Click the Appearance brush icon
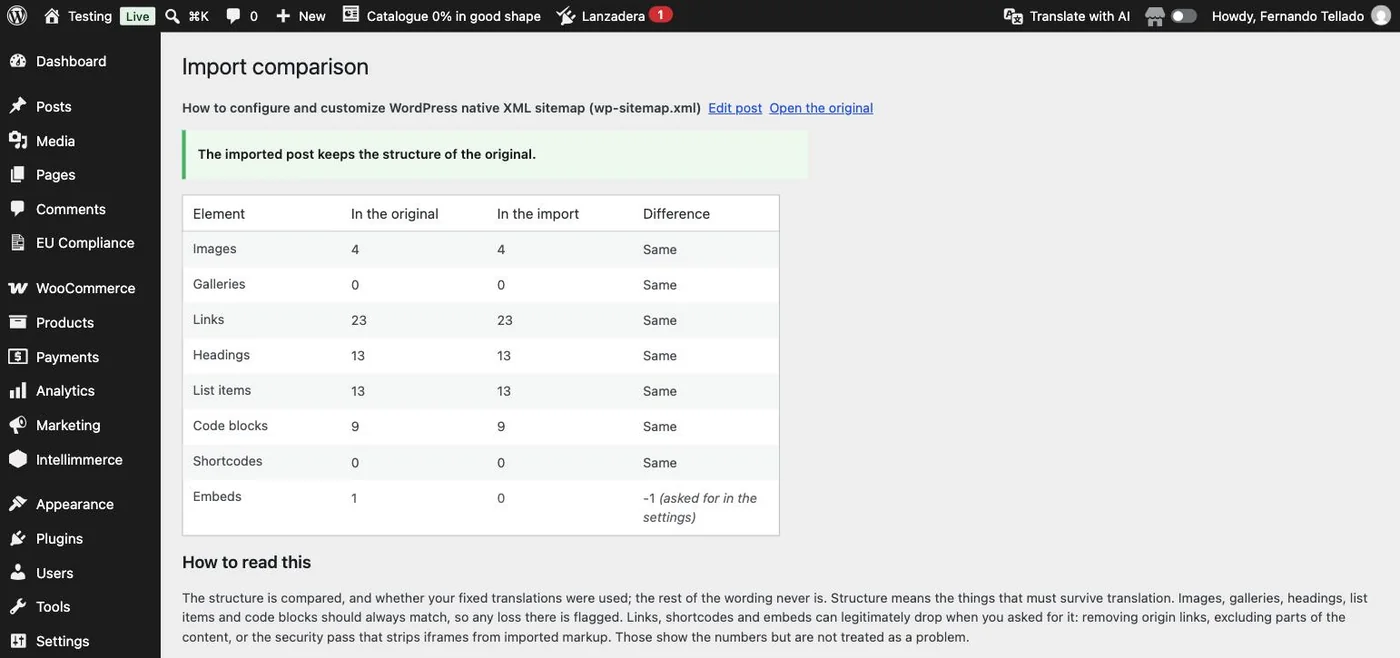This screenshot has width=1400, height=658. coord(17,504)
